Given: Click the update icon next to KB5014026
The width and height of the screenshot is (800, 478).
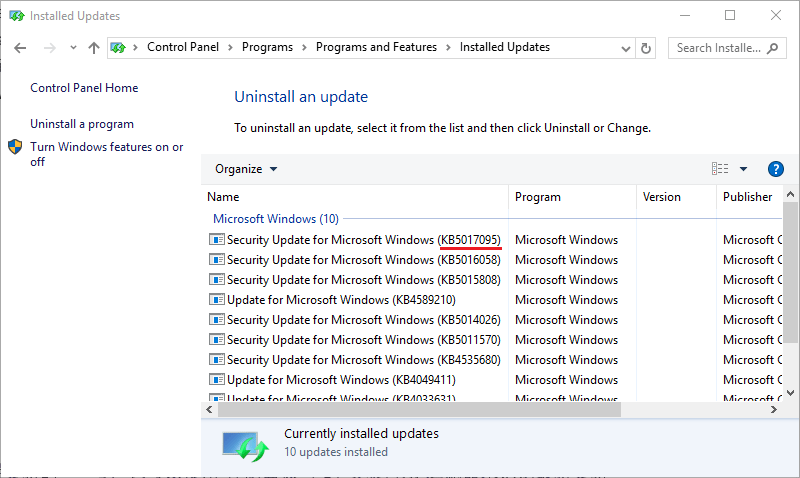Looking at the screenshot, I should click(216, 319).
